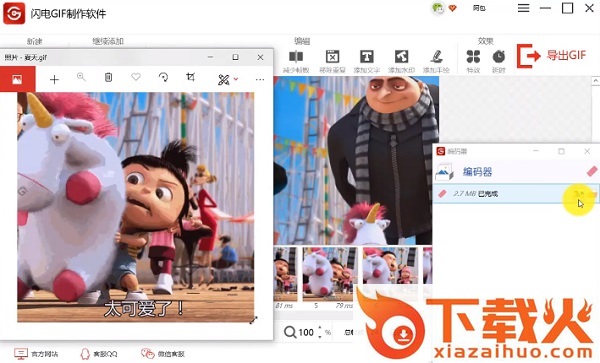Viewport: 600px width, 363px height.
Task: Click canvas scrollbar up arrow
Action: click(x=595, y=81)
